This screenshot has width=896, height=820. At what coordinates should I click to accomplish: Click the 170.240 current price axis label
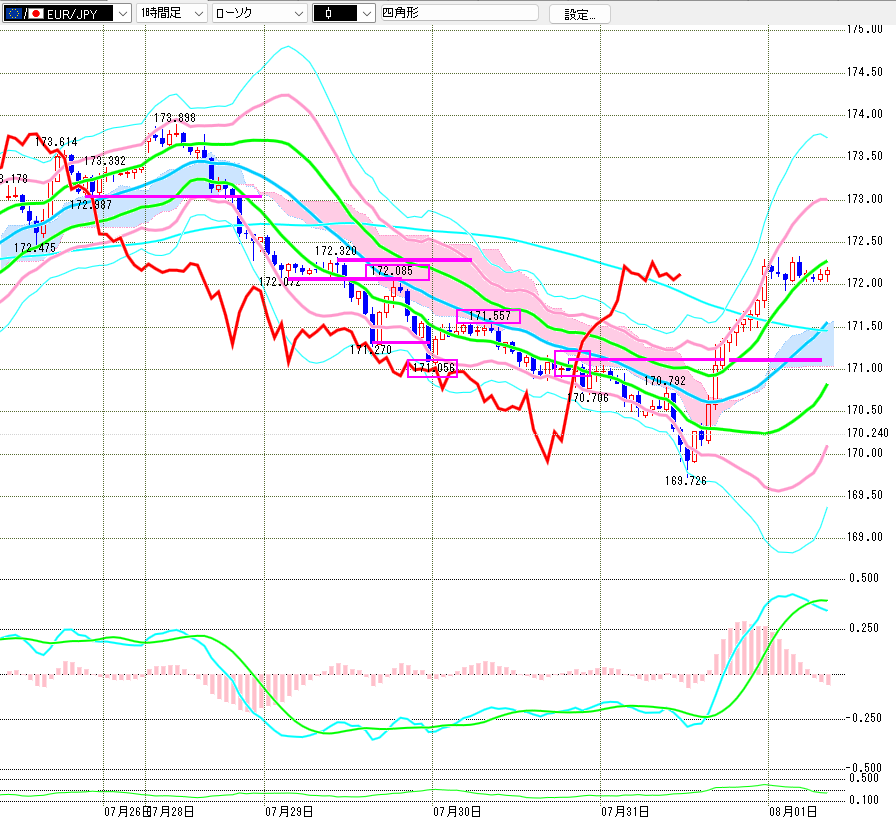coord(867,433)
